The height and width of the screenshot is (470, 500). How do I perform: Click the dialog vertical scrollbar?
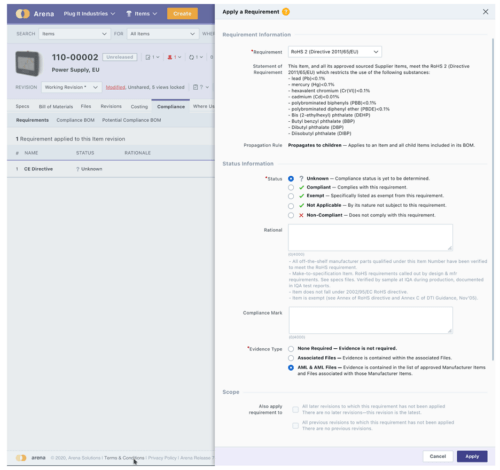(x=493, y=199)
